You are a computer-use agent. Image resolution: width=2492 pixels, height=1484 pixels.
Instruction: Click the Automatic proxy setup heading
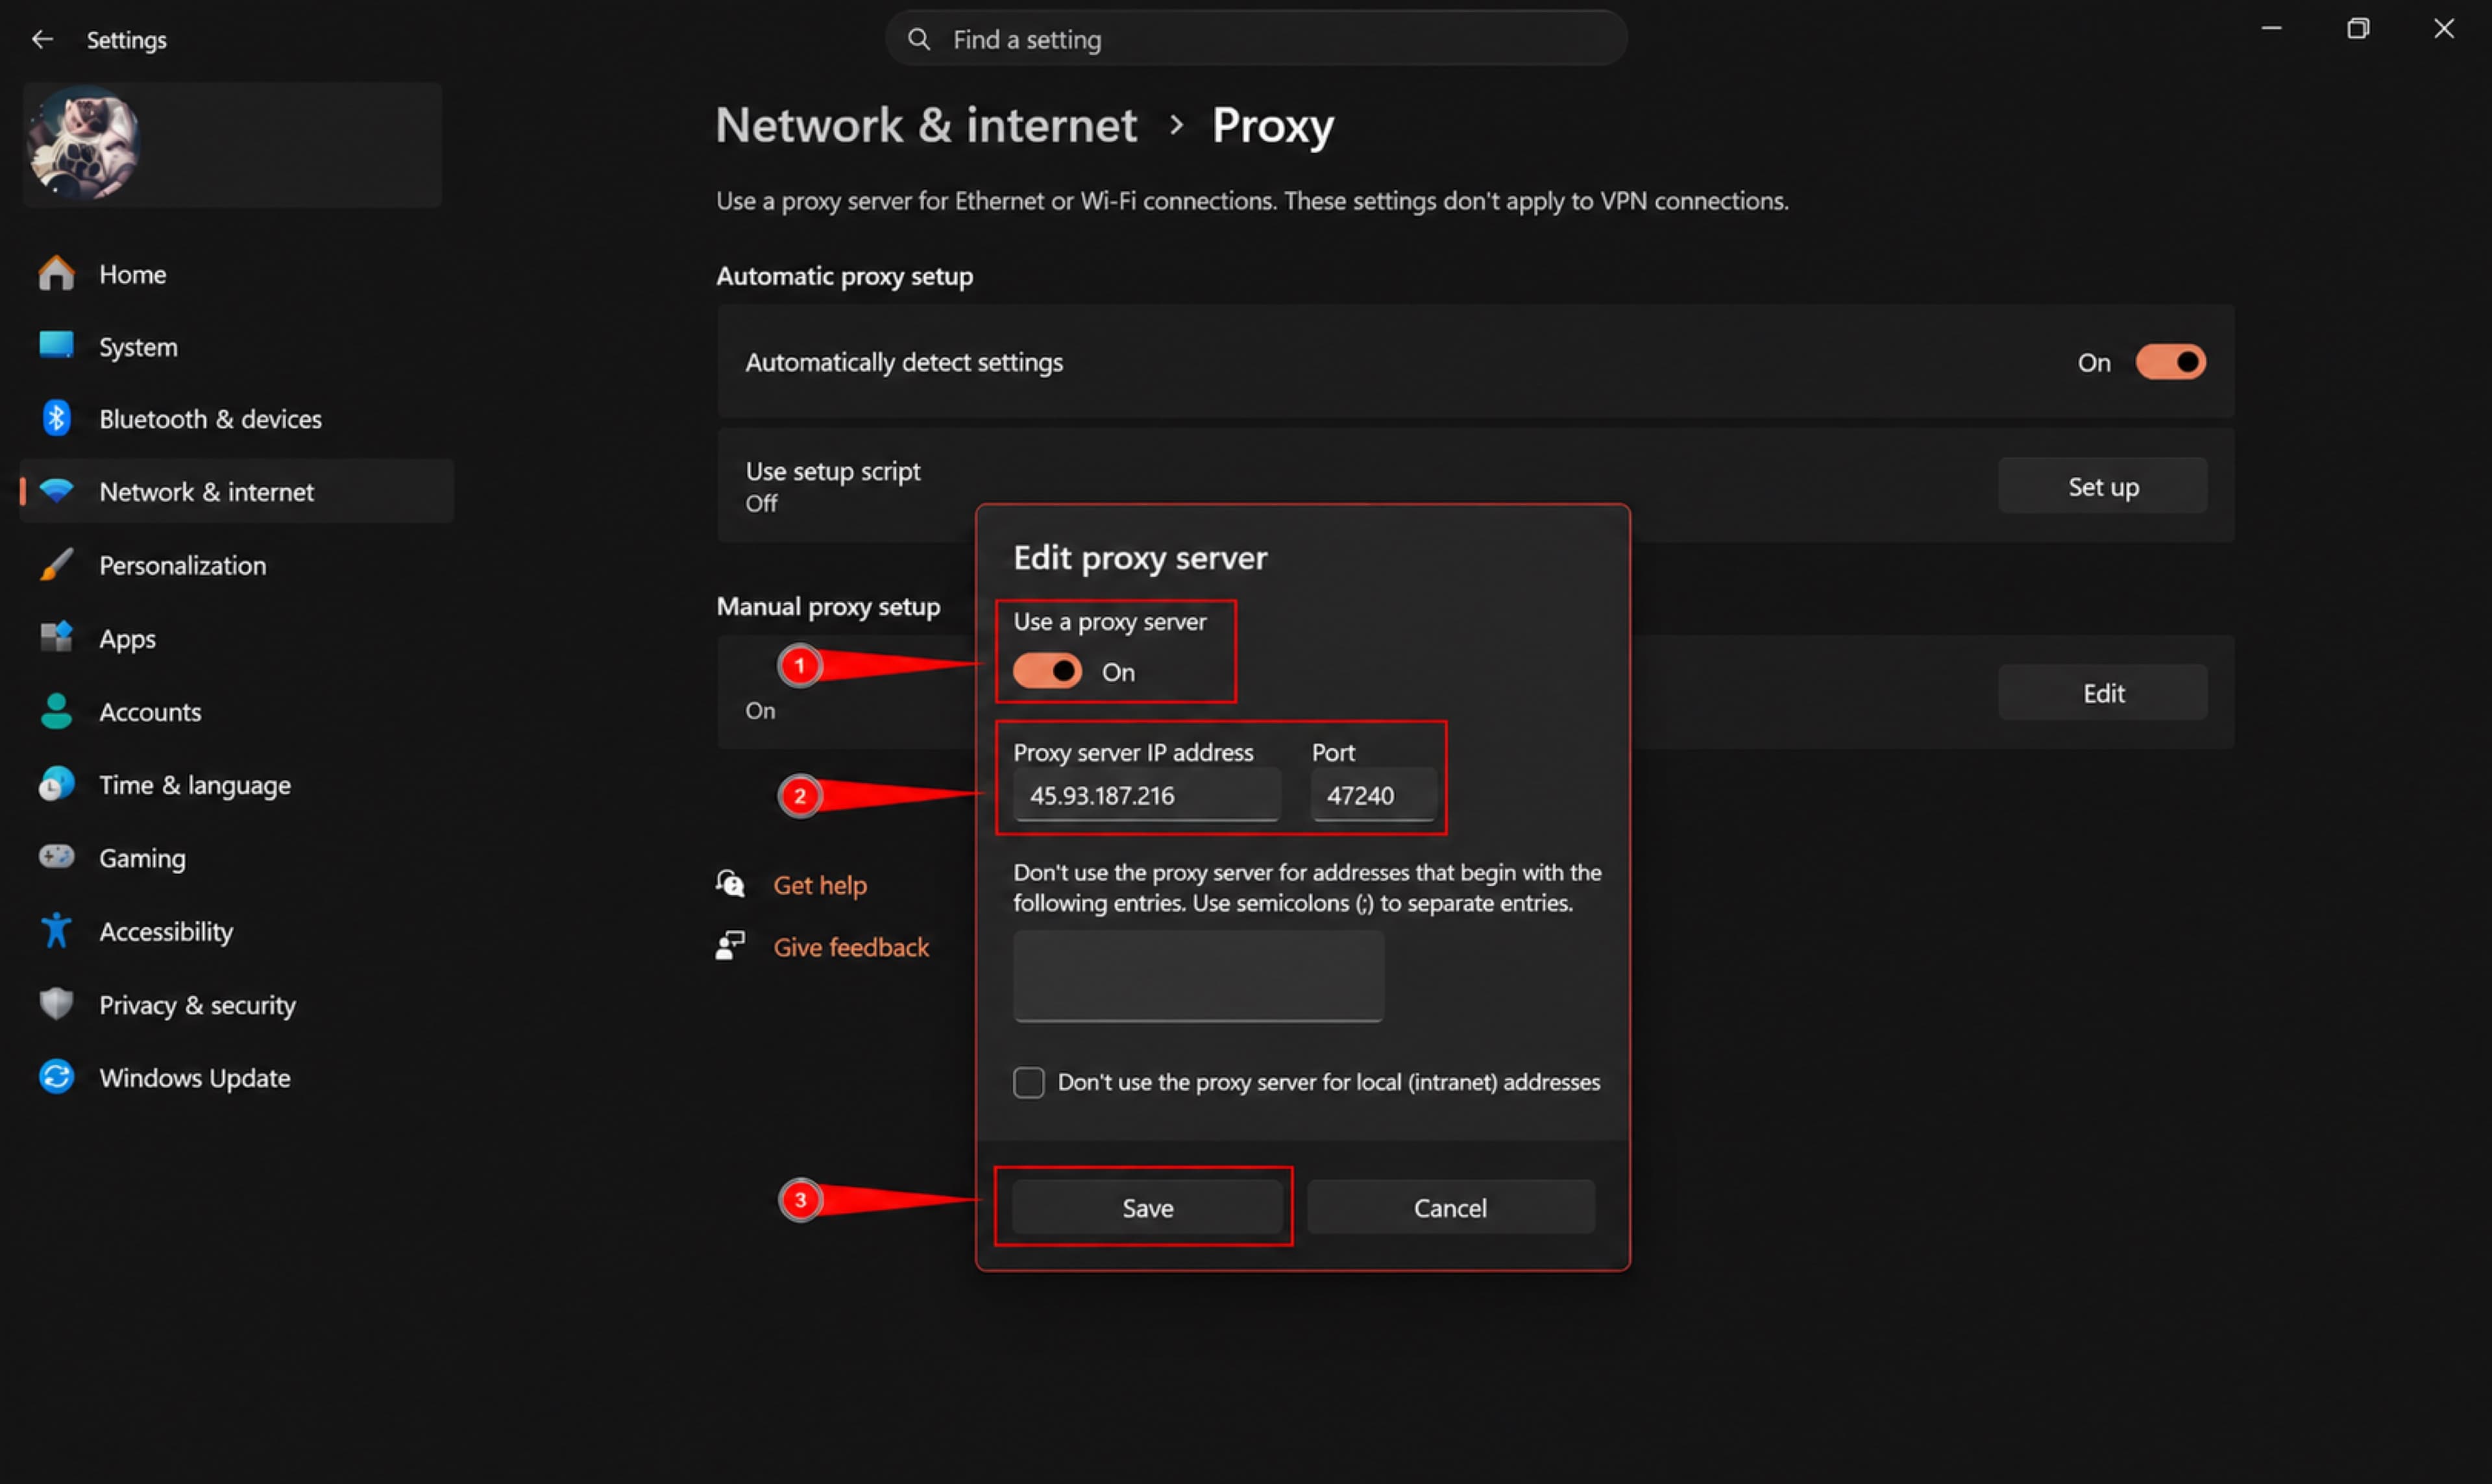pyautogui.click(x=844, y=276)
